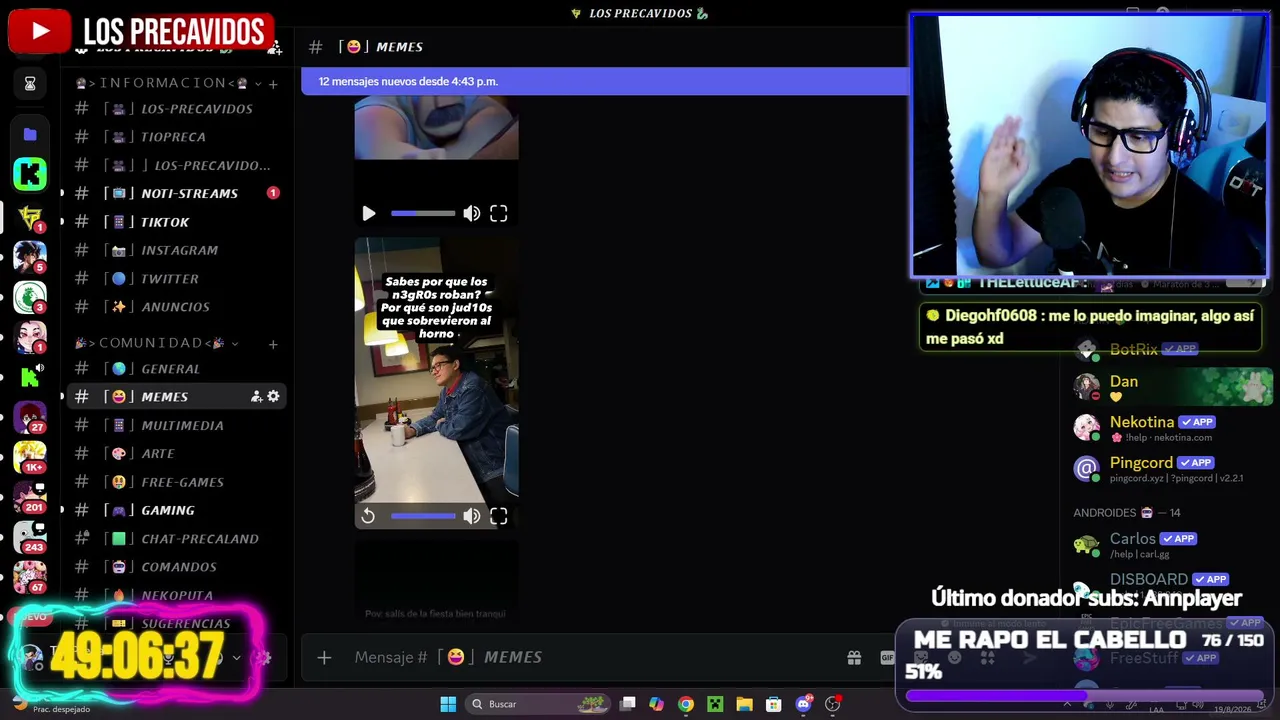
Task: Add a channel to COMUNIDAD category
Action: click(273, 344)
